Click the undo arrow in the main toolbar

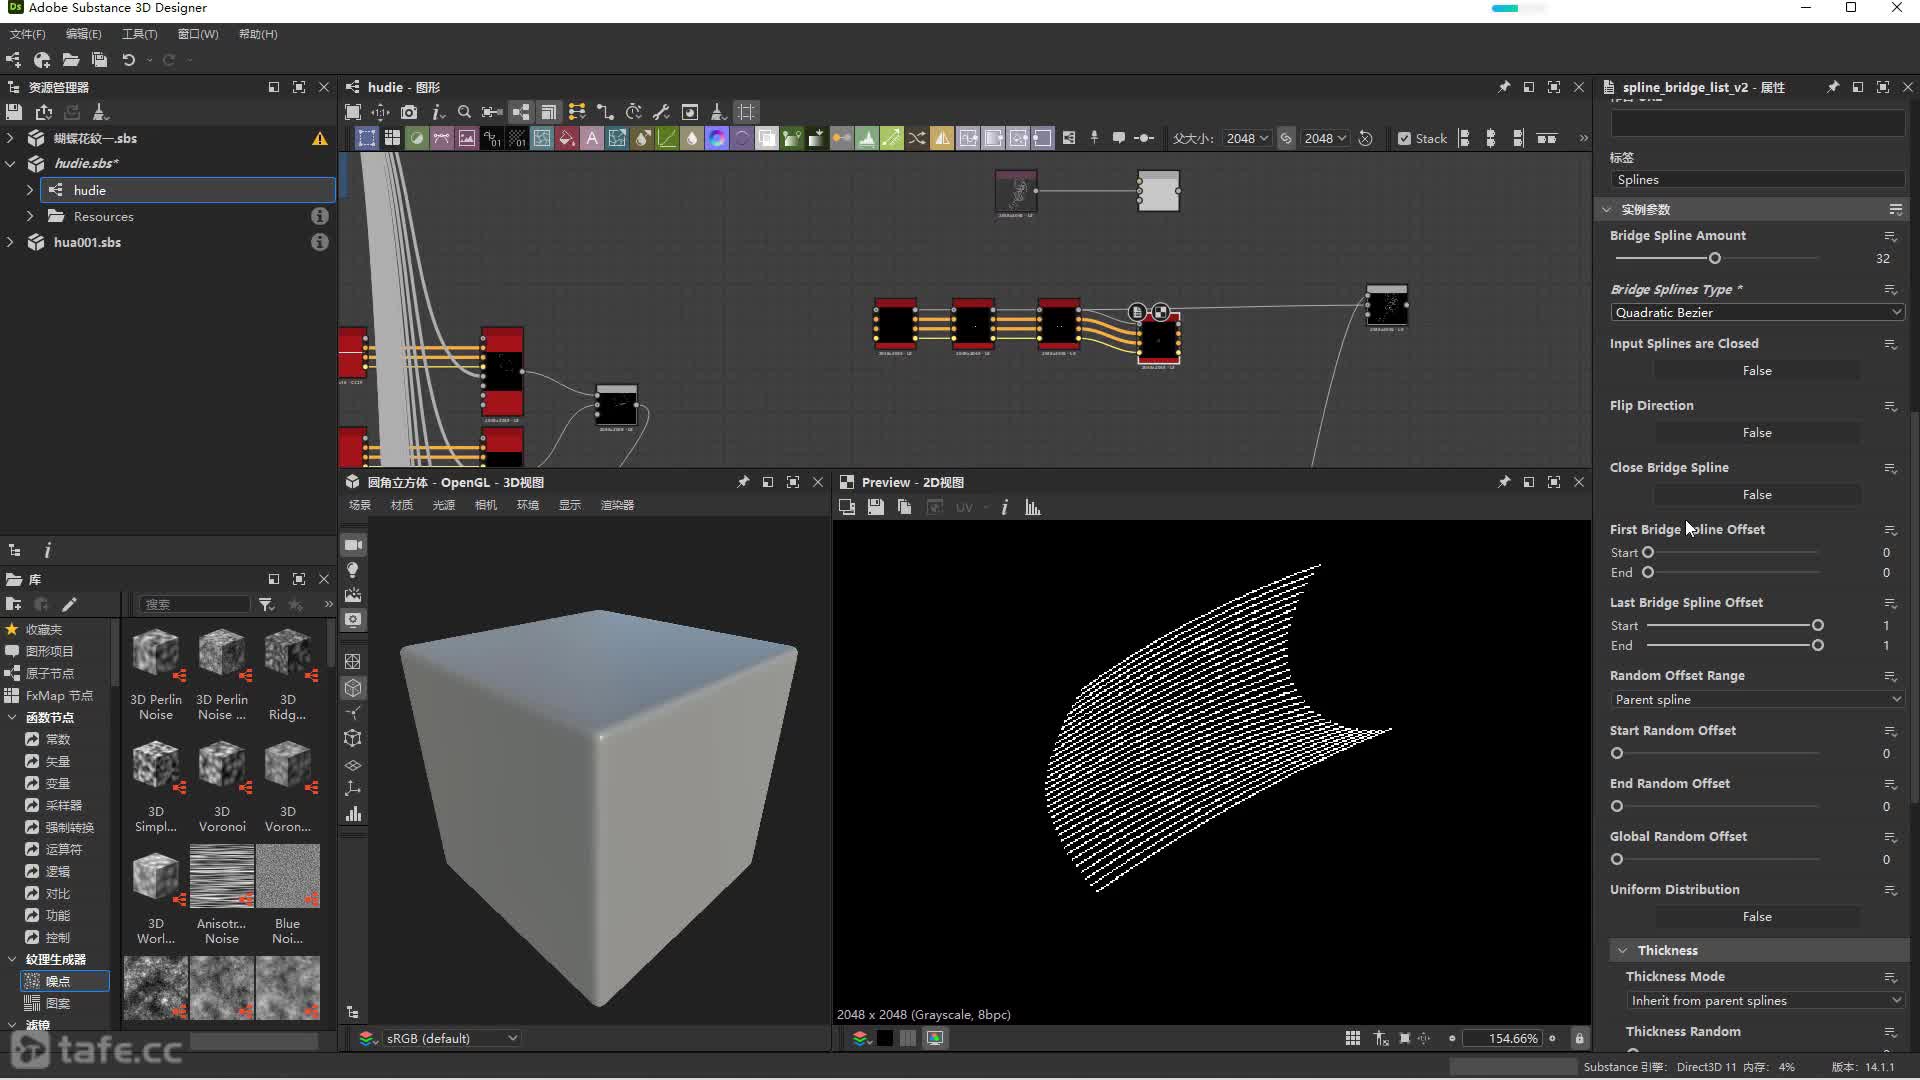tap(129, 60)
